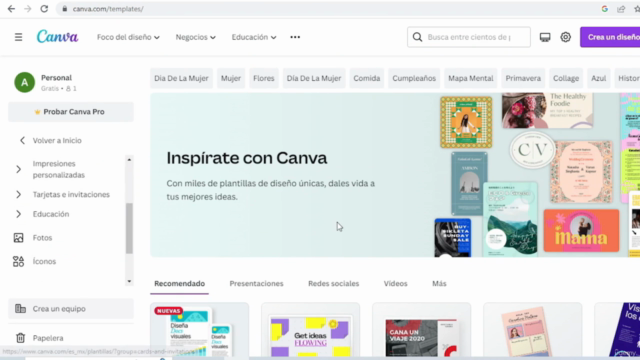Viewport: 640px width, 360px height.
Task: Click The Healthy Foodie template image
Action: (x=547, y=110)
